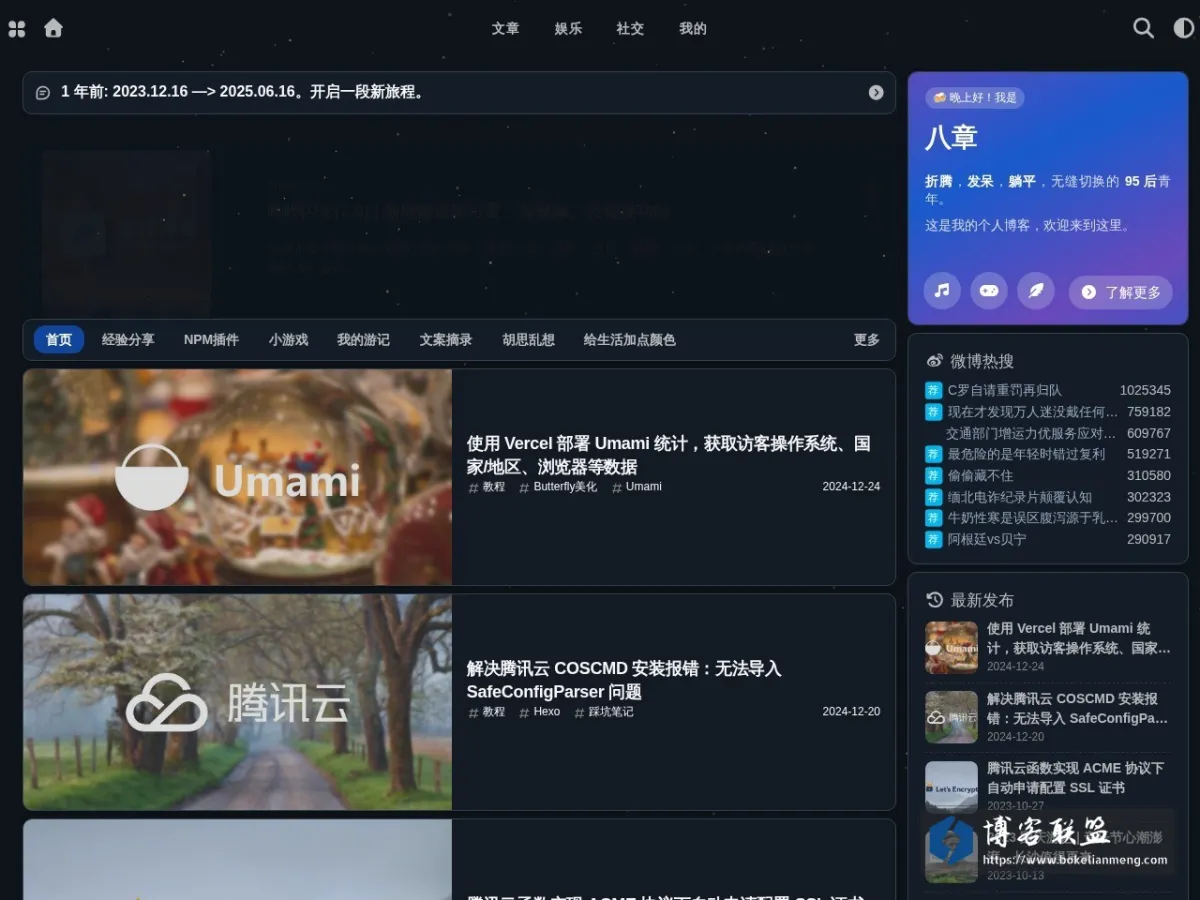The height and width of the screenshot is (900, 1200).
Task: Click the history clock icon beside 最新发布
Action: 935,600
